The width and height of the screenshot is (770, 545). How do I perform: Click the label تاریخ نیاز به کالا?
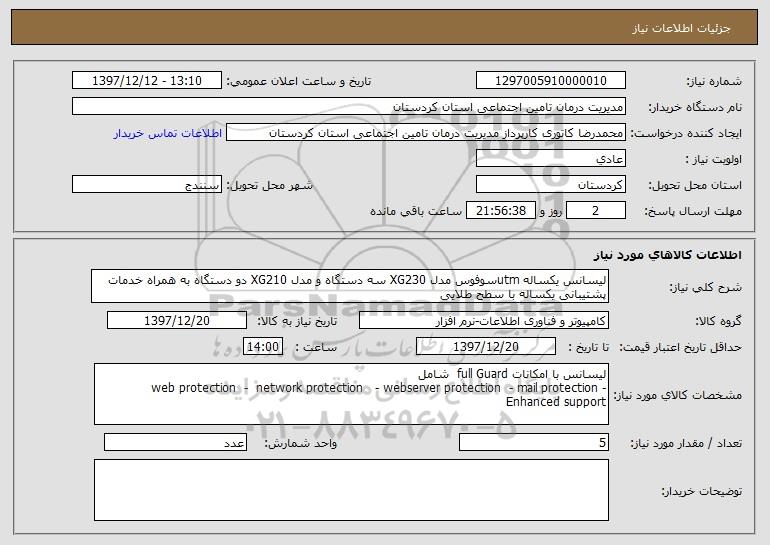click(x=297, y=322)
